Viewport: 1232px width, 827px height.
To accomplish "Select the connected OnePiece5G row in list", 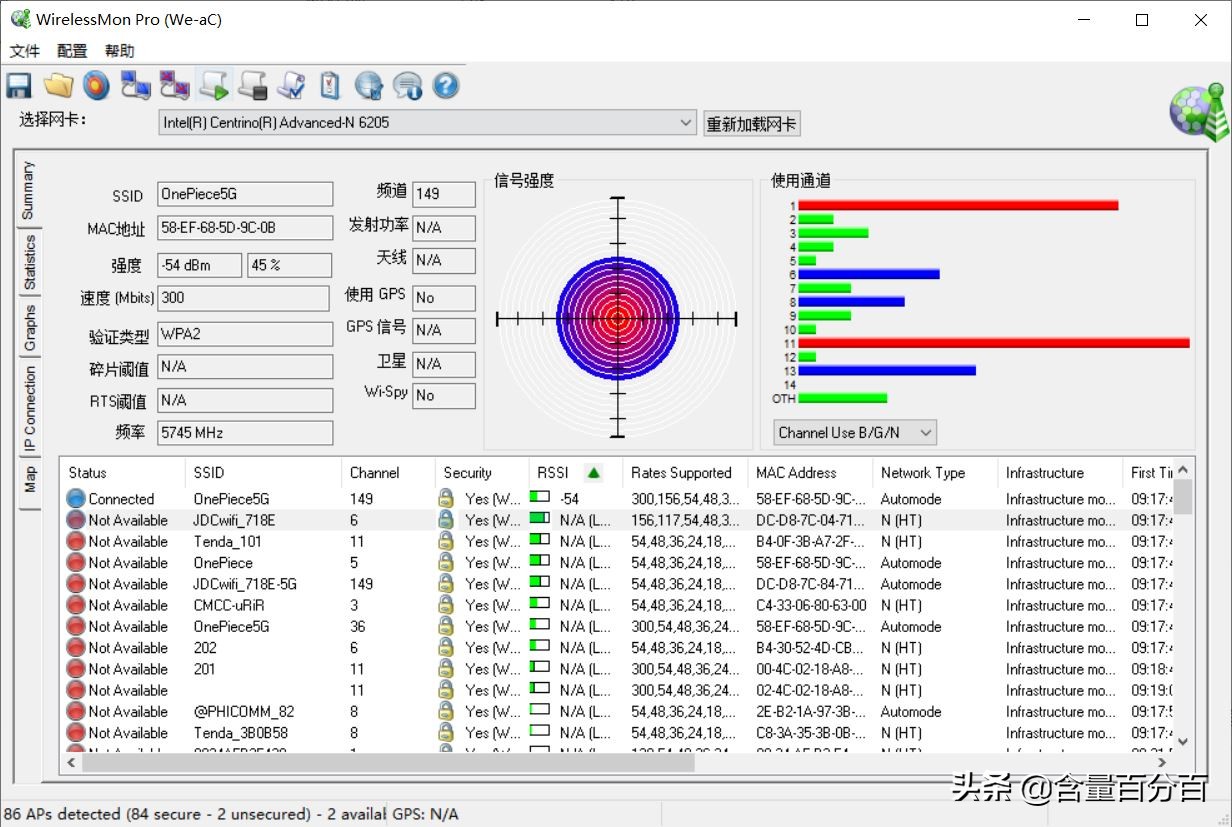I will (x=230, y=499).
